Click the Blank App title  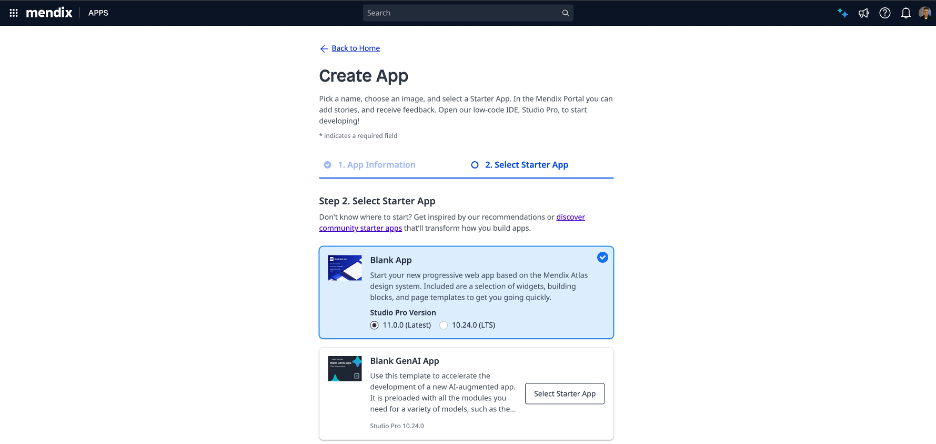[x=391, y=260]
